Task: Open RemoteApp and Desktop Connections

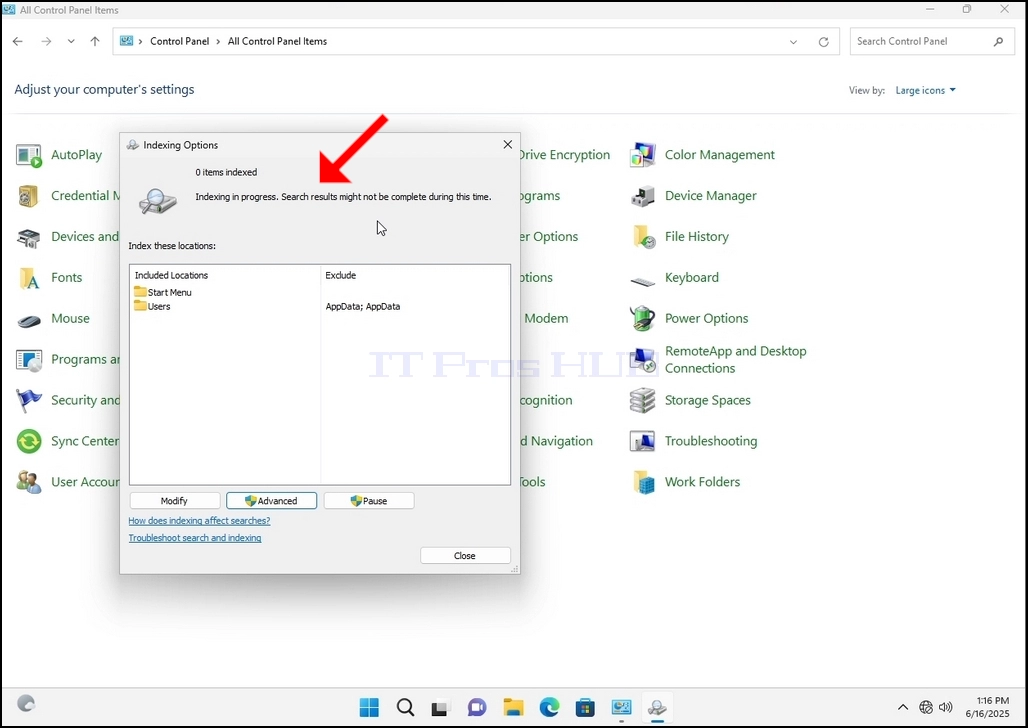Action: [x=719, y=359]
